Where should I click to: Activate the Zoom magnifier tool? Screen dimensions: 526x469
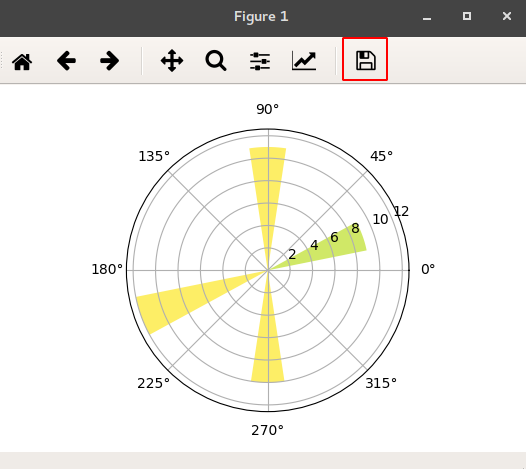tap(216, 61)
